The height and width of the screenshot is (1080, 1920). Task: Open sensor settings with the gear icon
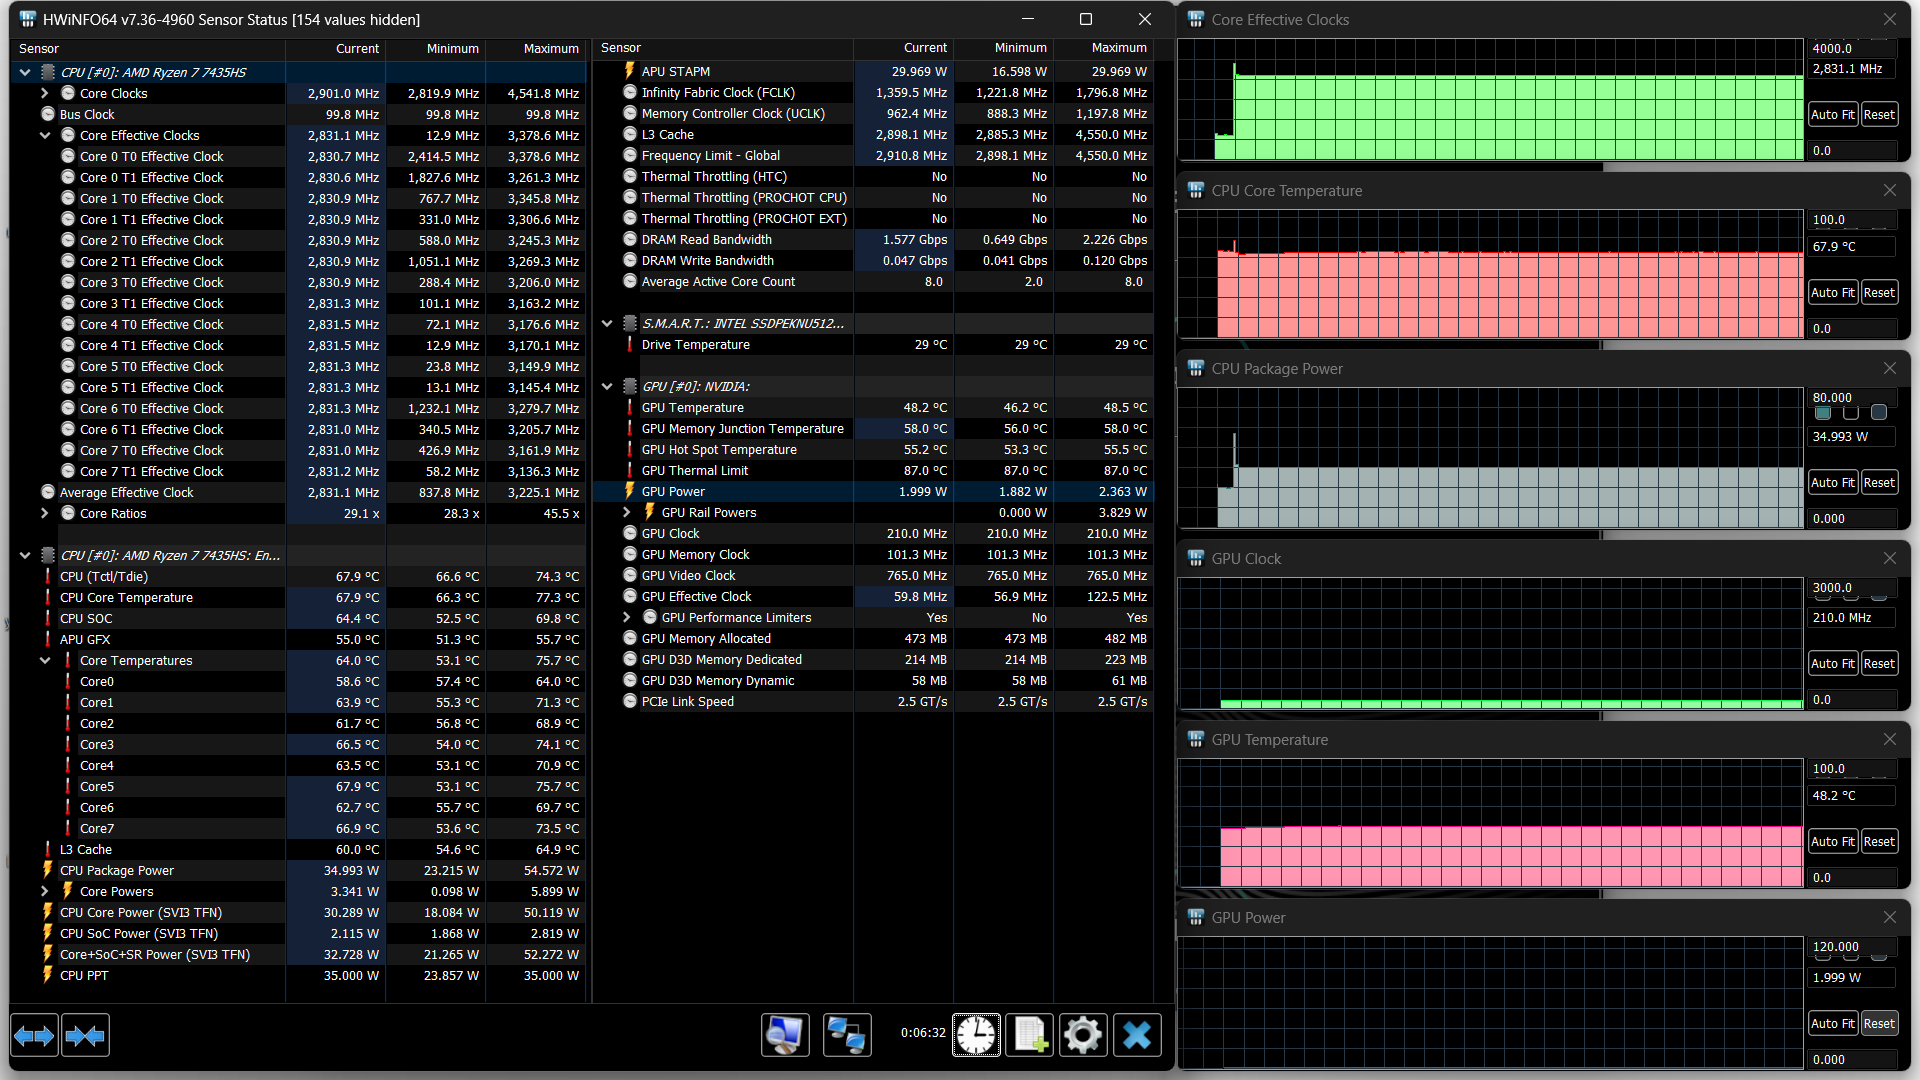coord(1083,1034)
